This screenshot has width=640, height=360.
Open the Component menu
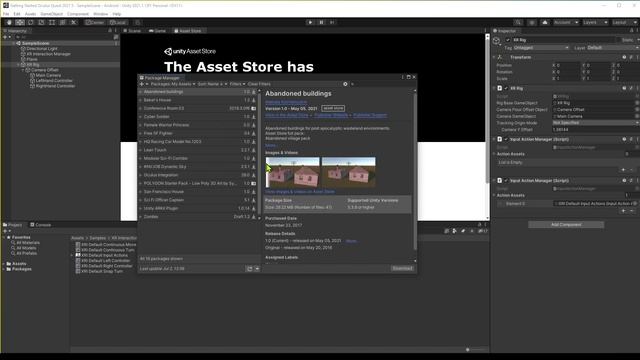coord(78,14)
